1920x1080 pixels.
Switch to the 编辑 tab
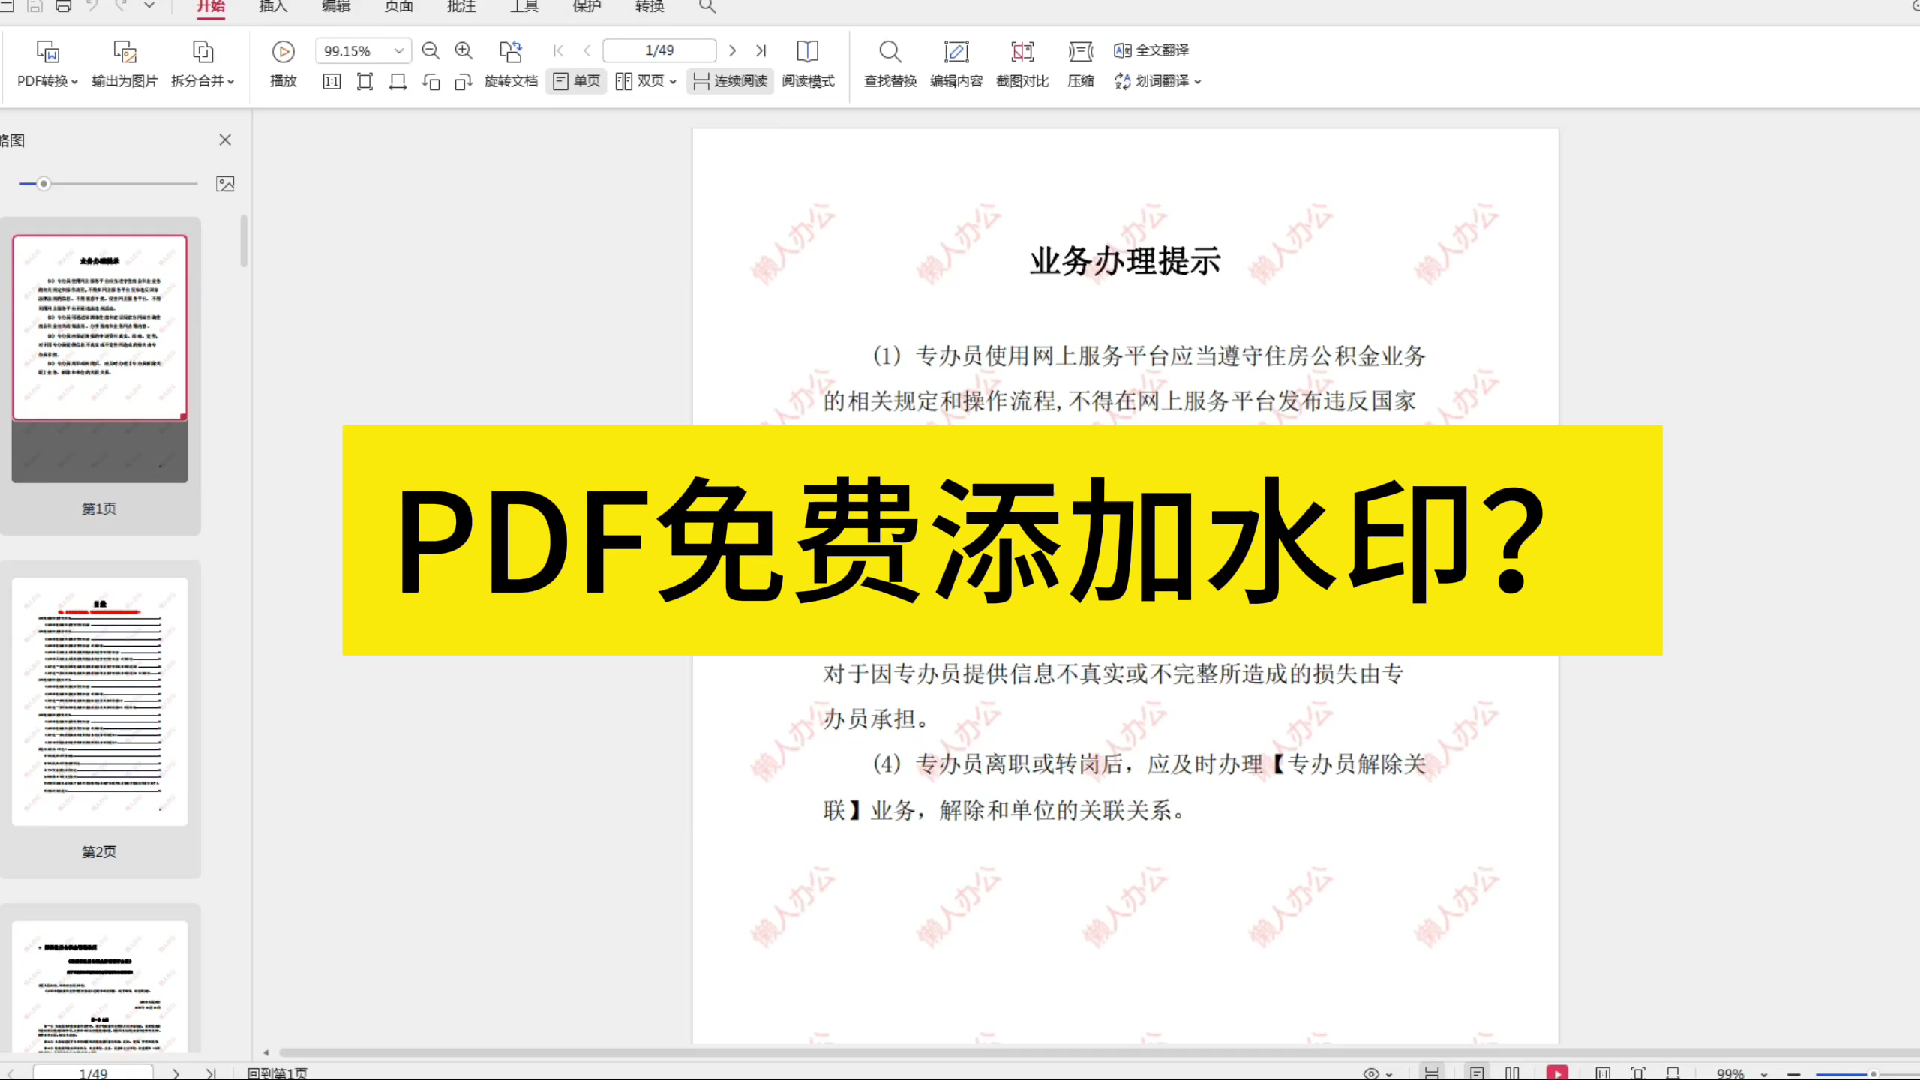coord(336,6)
